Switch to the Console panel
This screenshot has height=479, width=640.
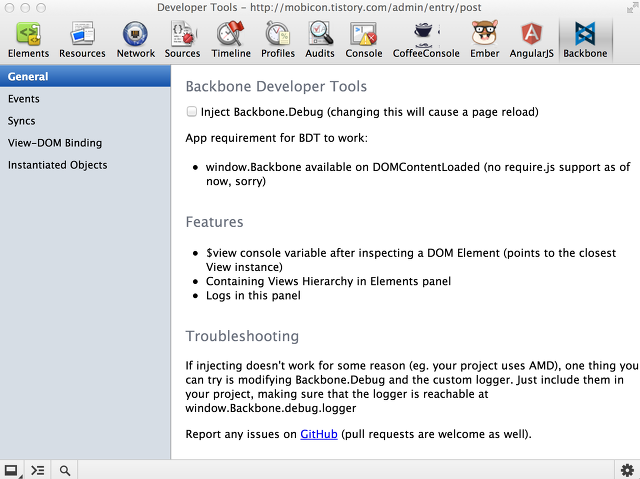point(364,40)
